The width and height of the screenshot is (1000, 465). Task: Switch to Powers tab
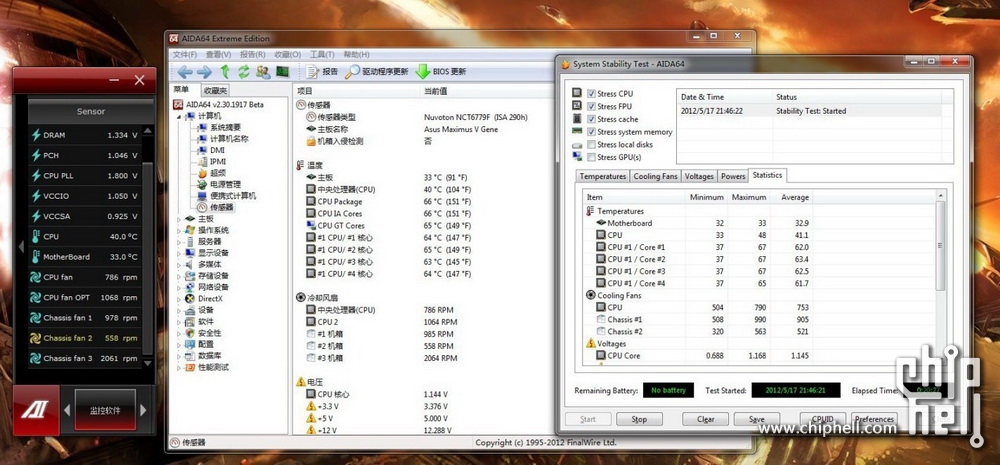pyautogui.click(x=733, y=177)
